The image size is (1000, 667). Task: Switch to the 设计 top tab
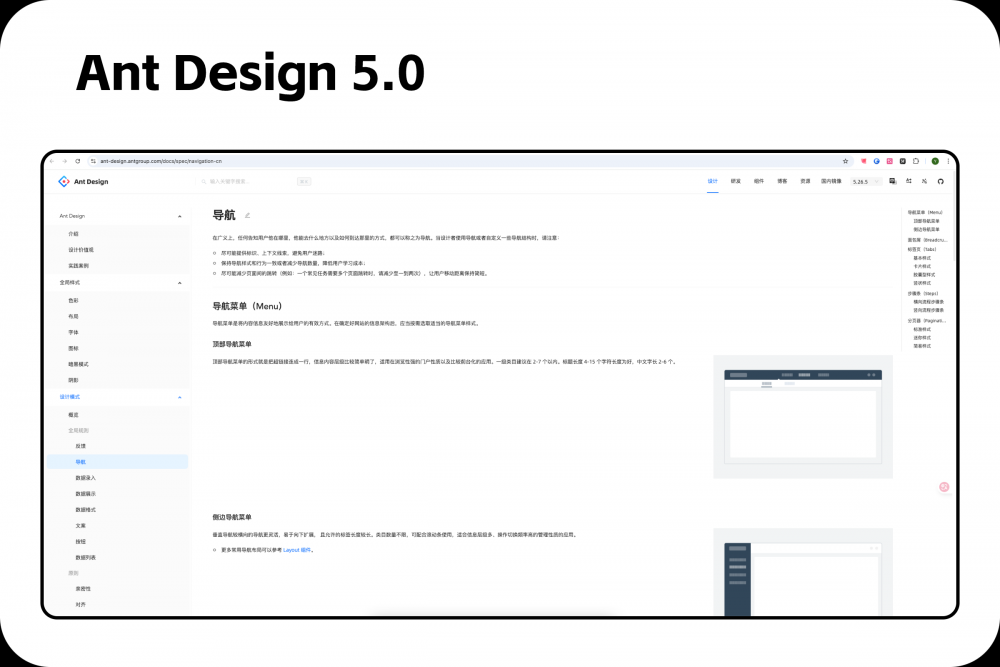coord(712,182)
